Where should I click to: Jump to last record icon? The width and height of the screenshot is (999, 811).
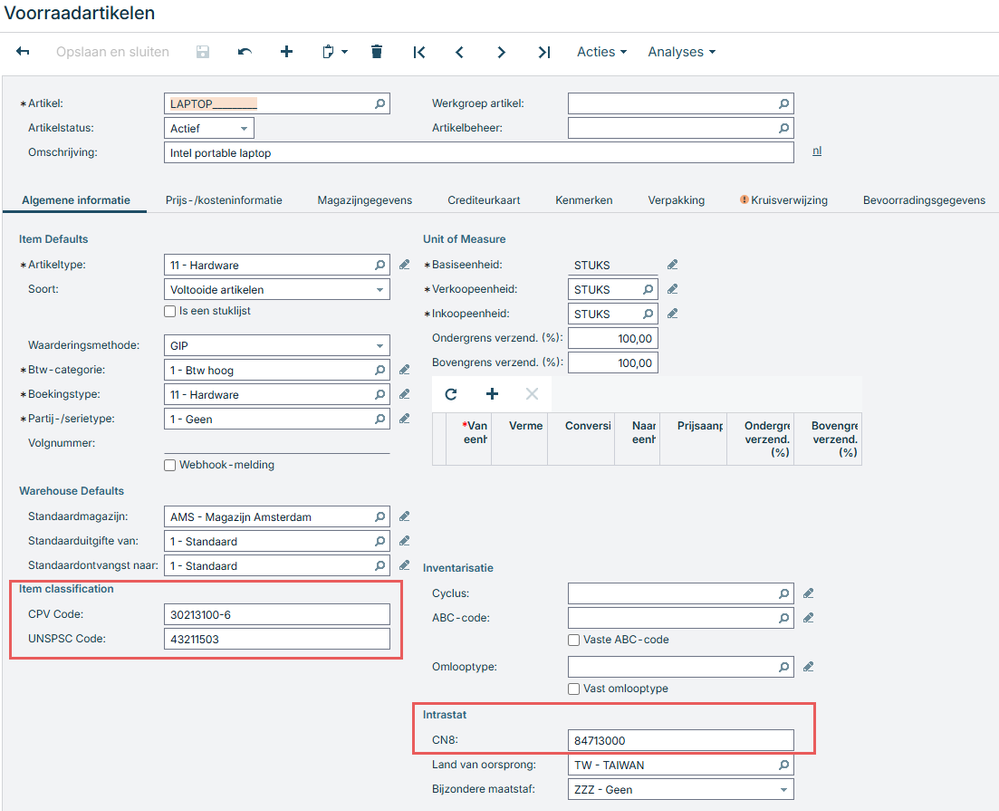[544, 52]
